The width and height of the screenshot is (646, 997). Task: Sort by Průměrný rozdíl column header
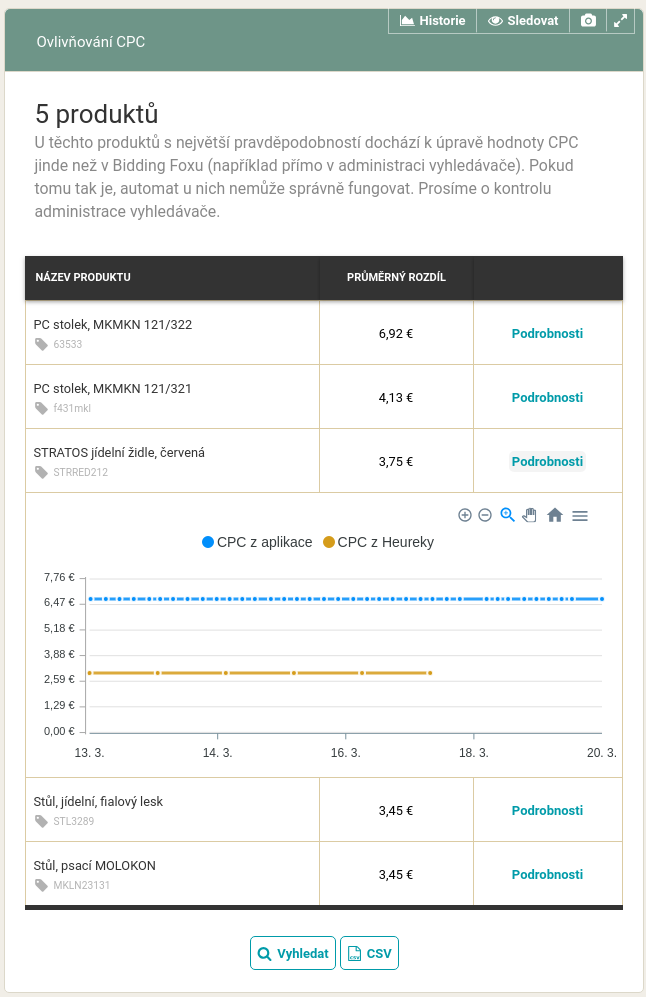(396, 277)
